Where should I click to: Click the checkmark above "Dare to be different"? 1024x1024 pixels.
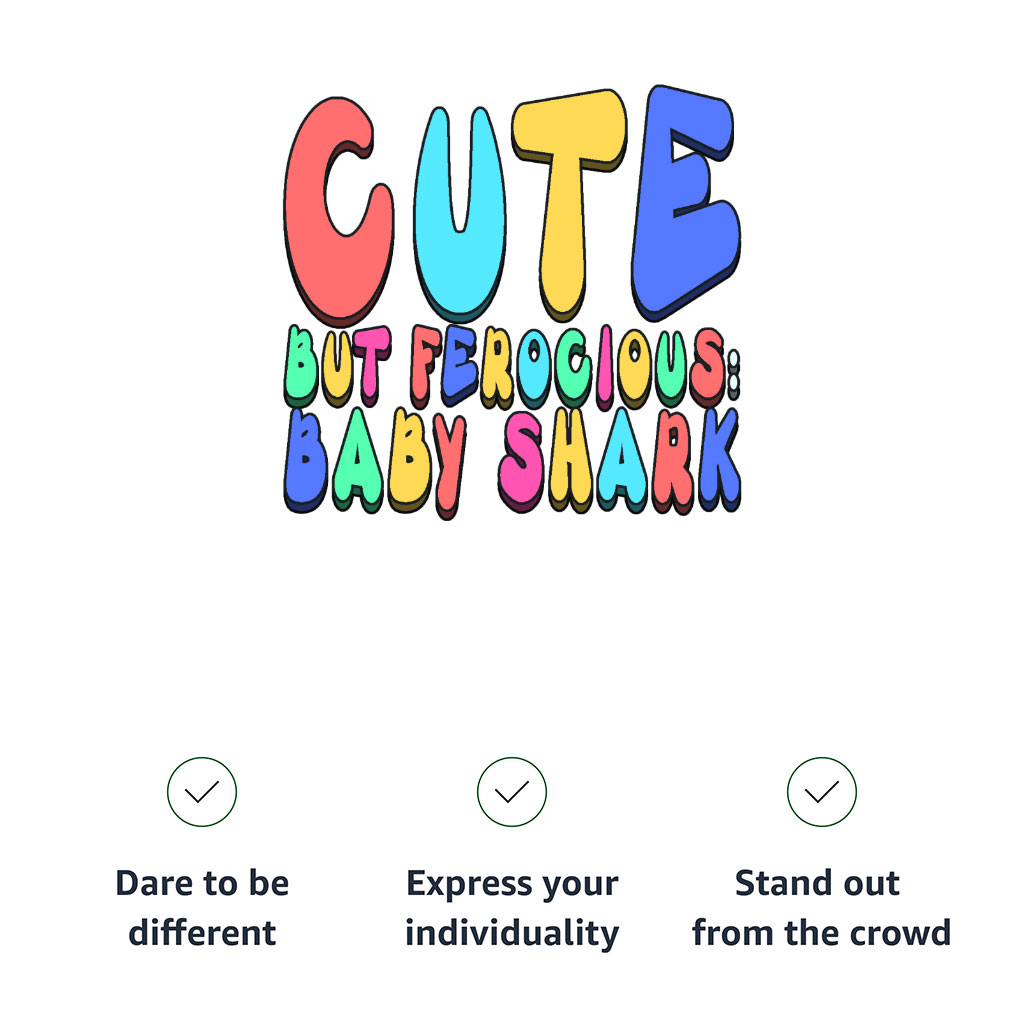[202, 792]
